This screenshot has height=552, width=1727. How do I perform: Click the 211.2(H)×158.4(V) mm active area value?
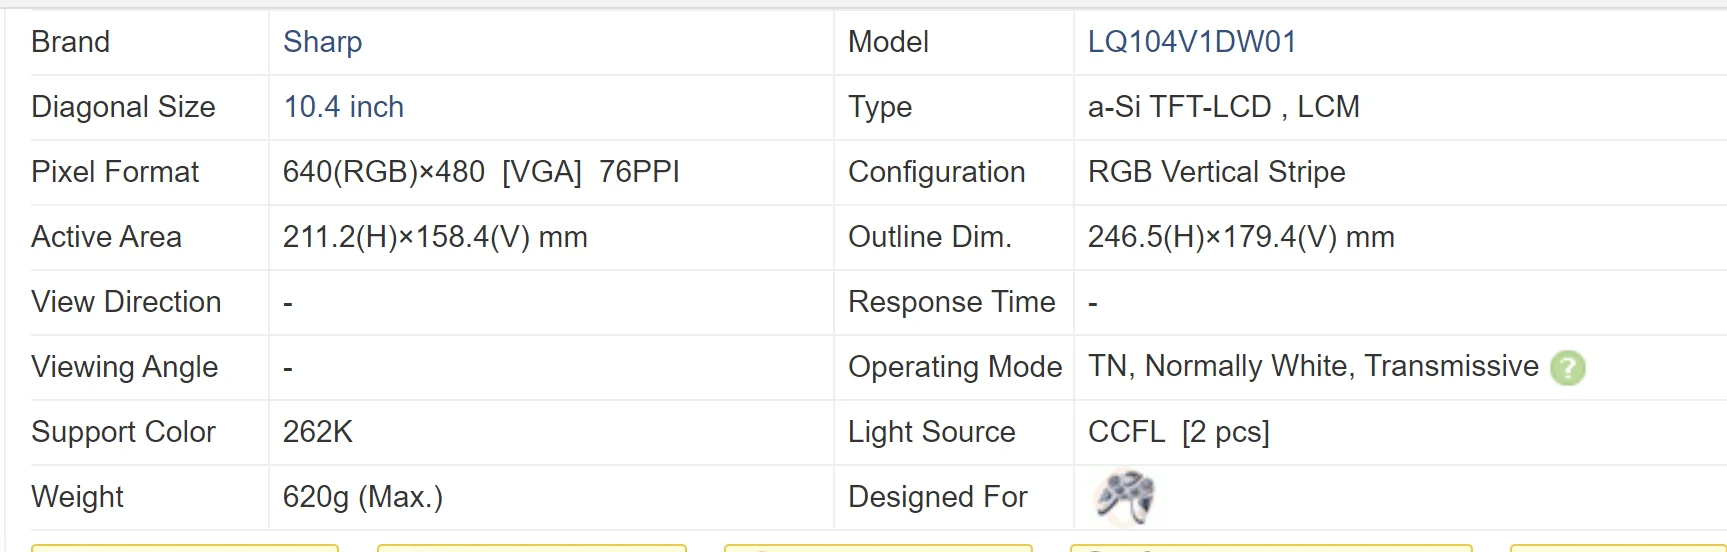tap(435, 237)
